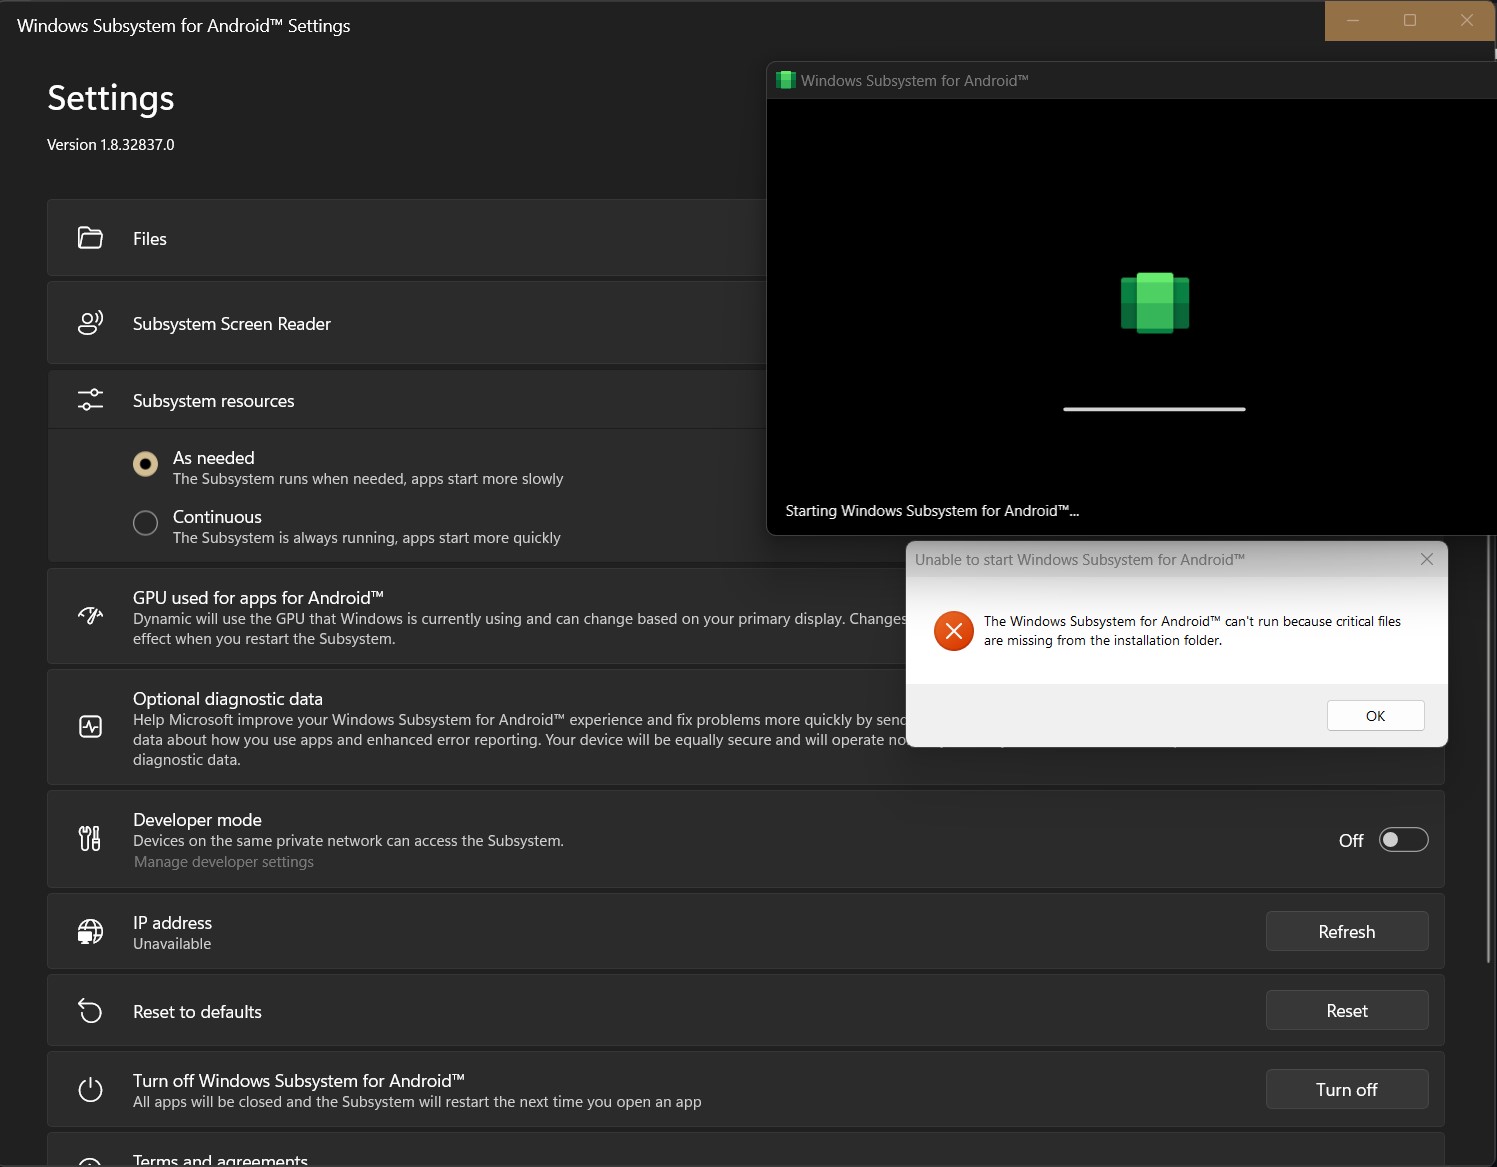Viewport: 1497px width, 1167px height.
Task: Close the Unable to start error dialog
Action: (x=1427, y=559)
